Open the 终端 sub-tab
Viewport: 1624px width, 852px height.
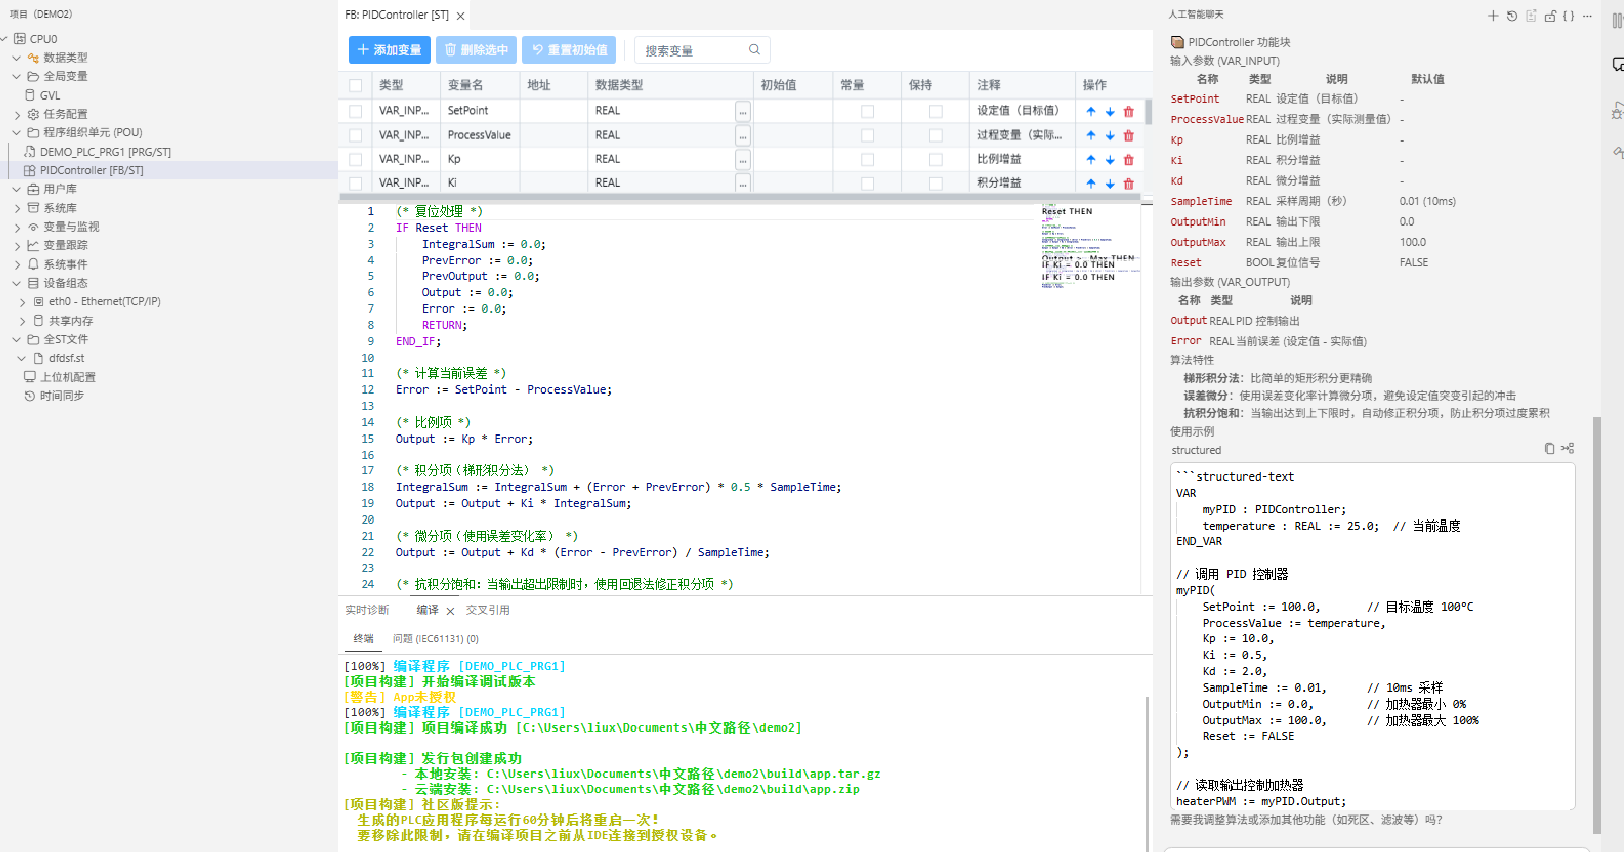point(363,638)
